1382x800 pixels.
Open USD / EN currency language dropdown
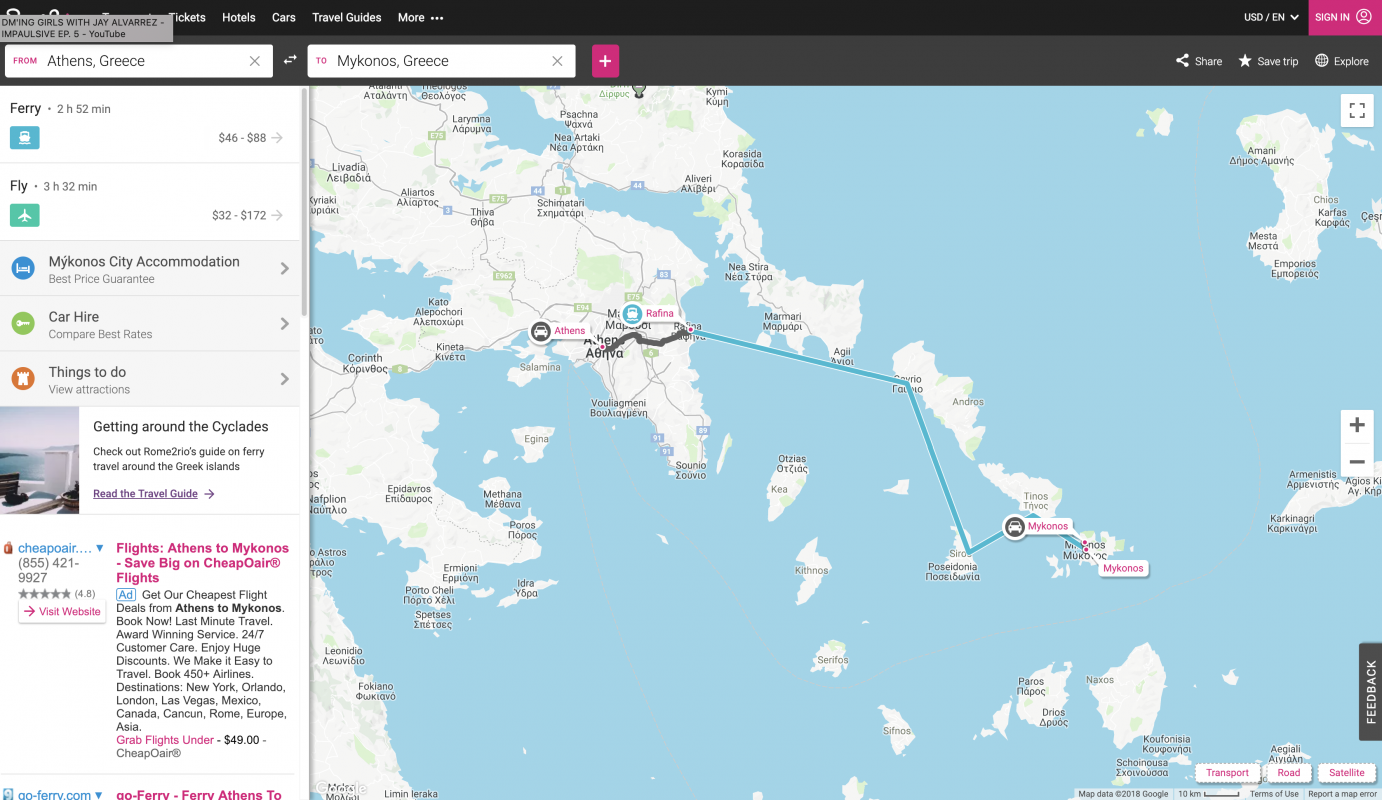(1271, 17)
